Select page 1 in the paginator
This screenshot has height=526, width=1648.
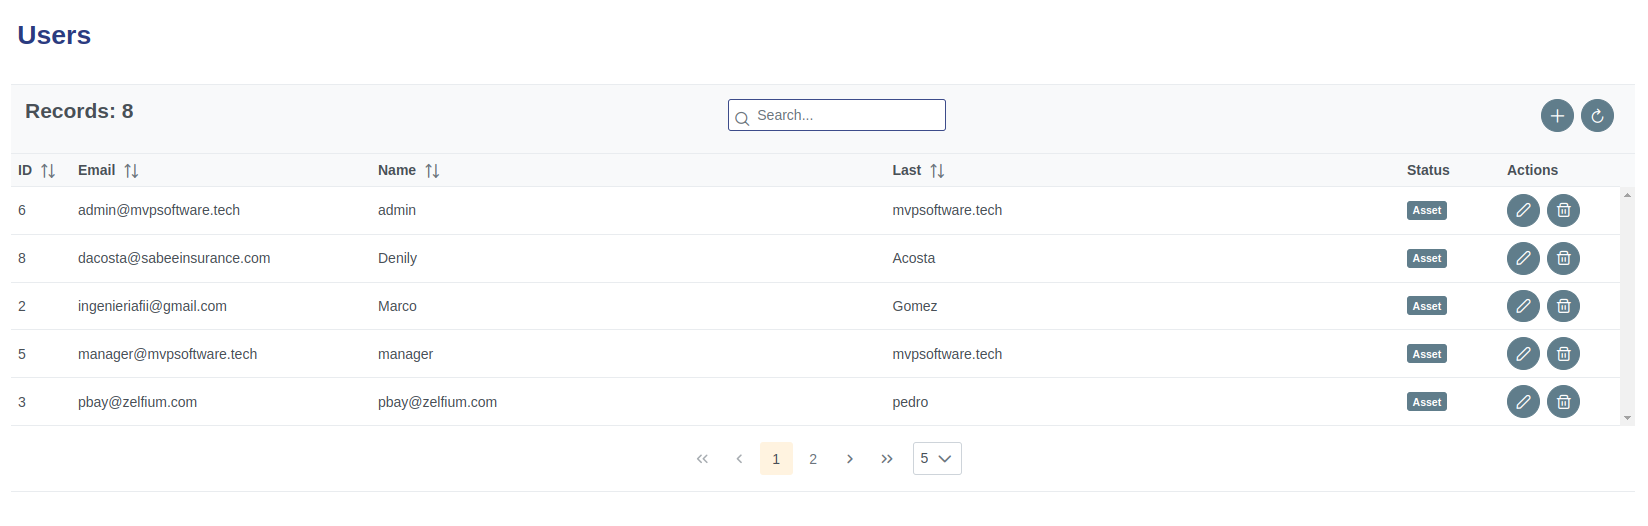(776, 459)
